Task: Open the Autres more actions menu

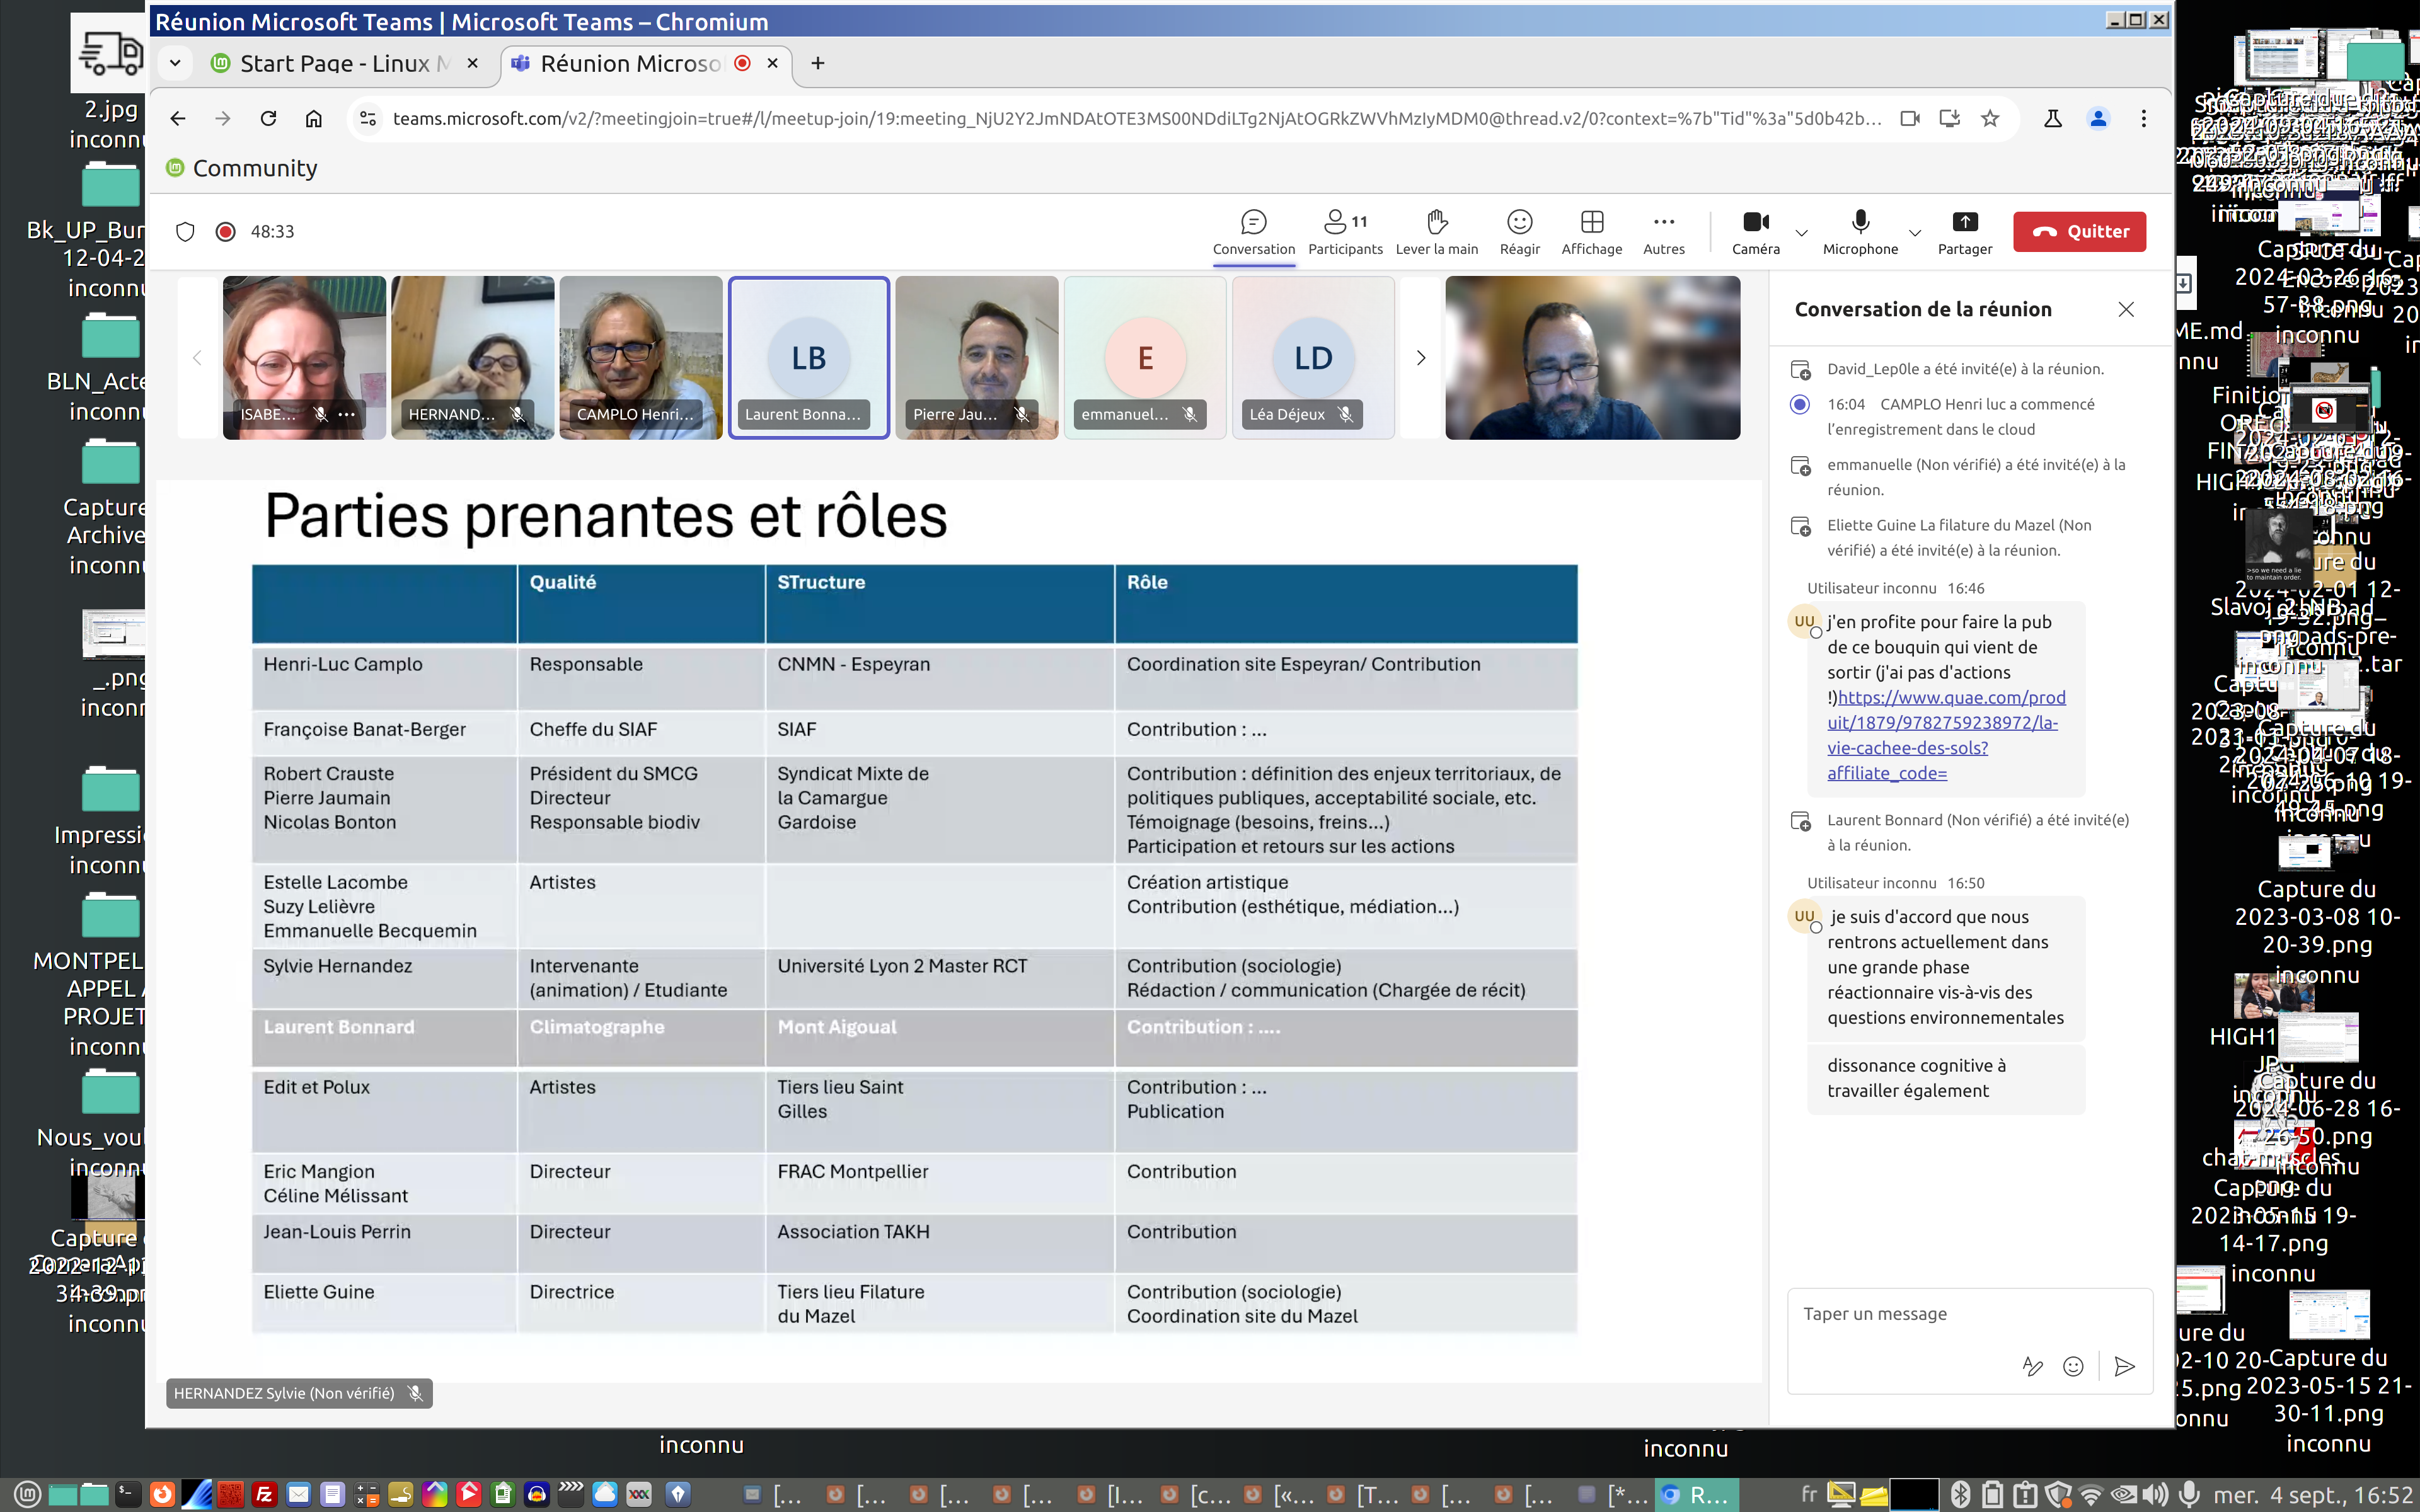Action: coord(1663,232)
